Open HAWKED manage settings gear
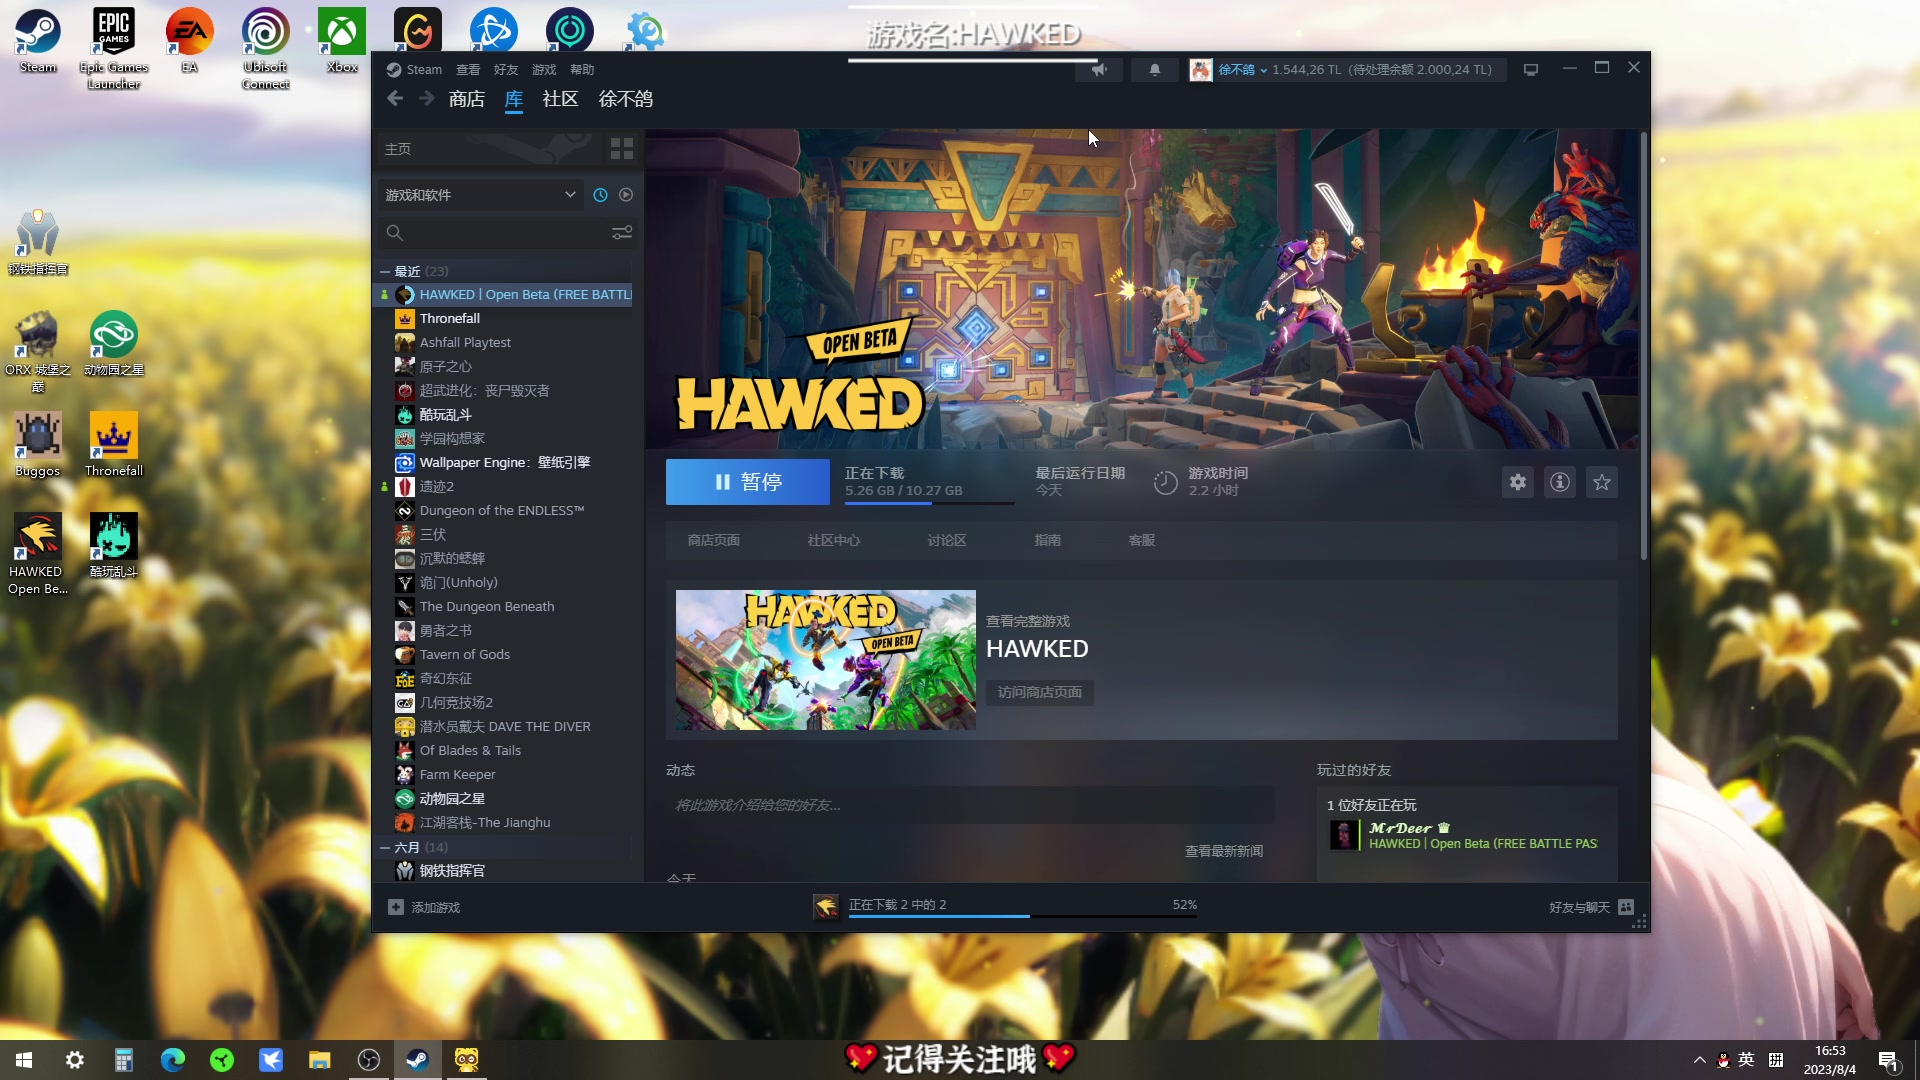Viewport: 1920px width, 1080px height. point(1518,482)
